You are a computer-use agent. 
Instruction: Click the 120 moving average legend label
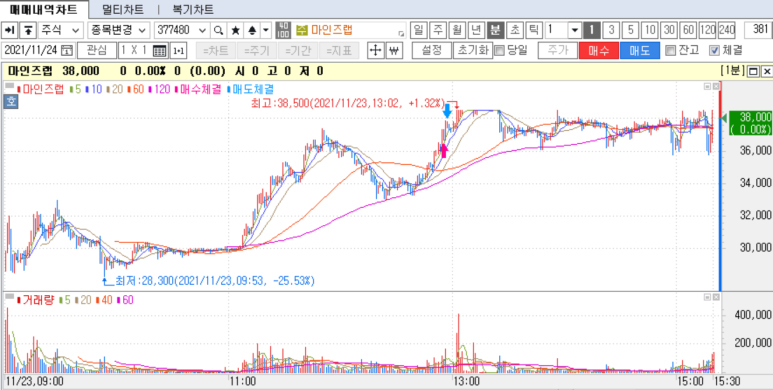(x=161, y=89)
